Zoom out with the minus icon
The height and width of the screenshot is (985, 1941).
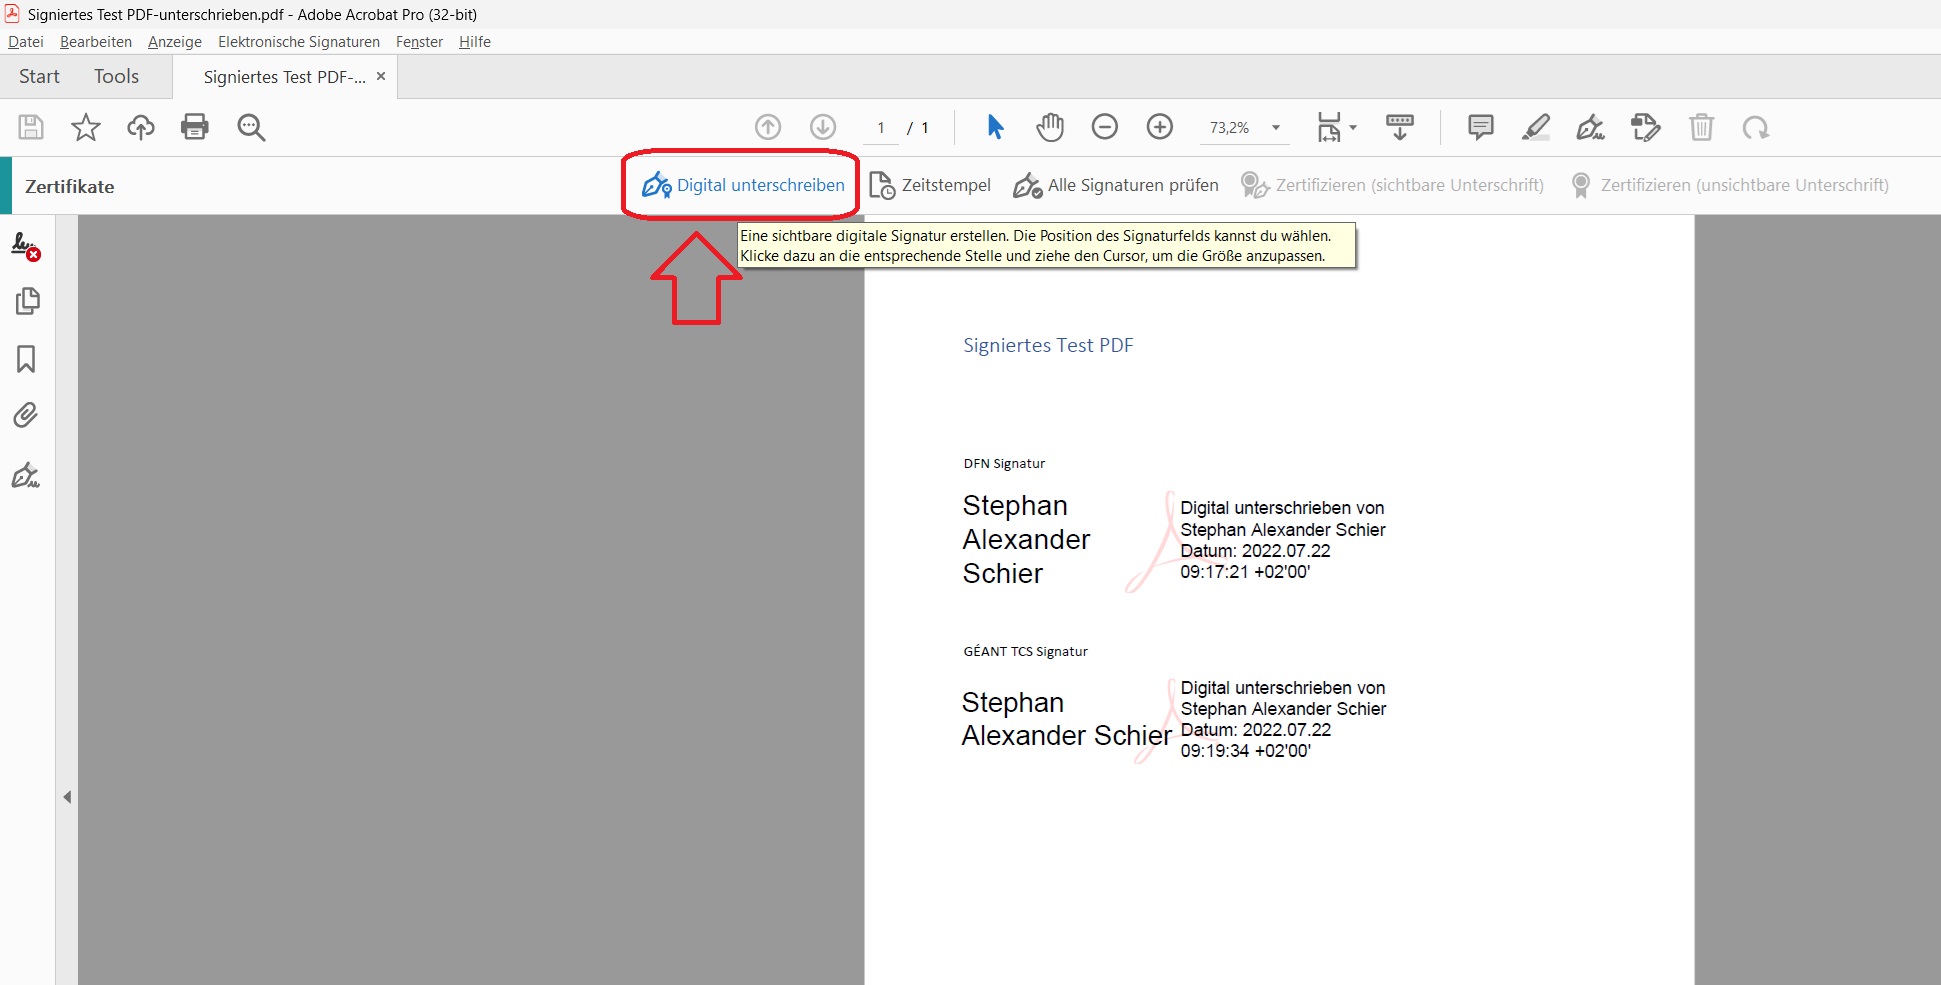point(1104,127)
